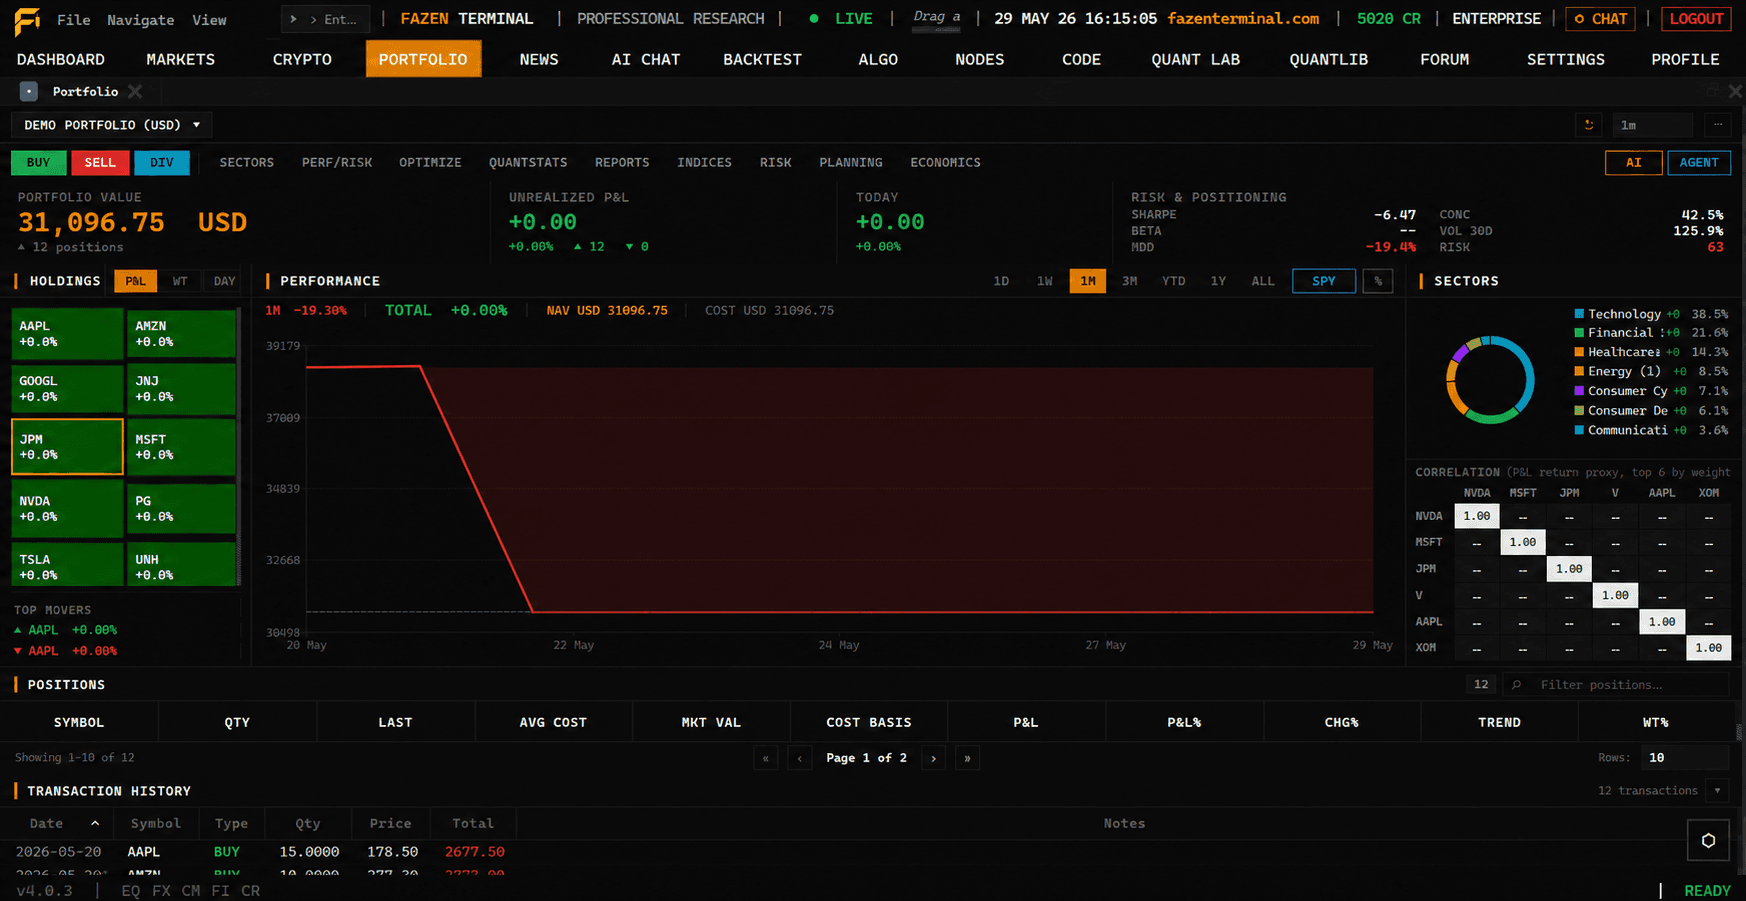Open the QUANTSTATS section
This screenshot has height=901, width=1746.
pos(528,163)
